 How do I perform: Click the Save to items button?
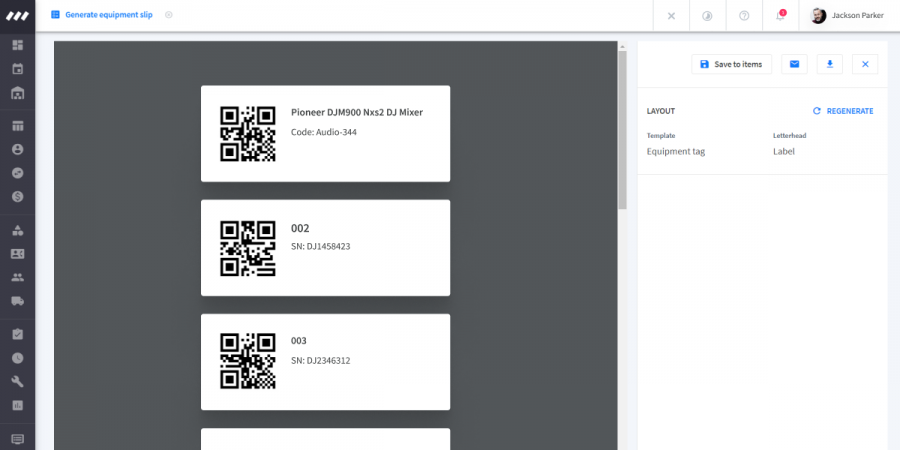click(x=731, y=64)
